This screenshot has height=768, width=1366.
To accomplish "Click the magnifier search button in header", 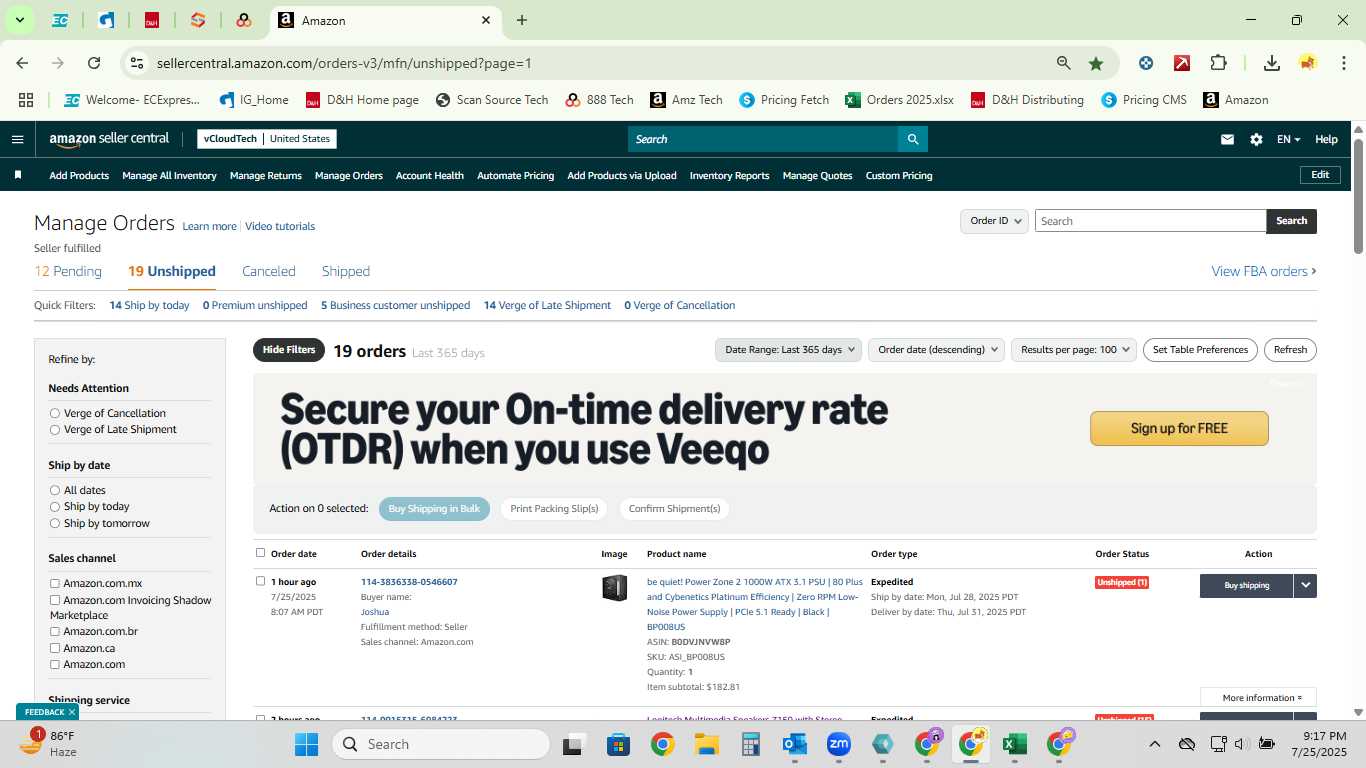I will (x=912, y=139).
